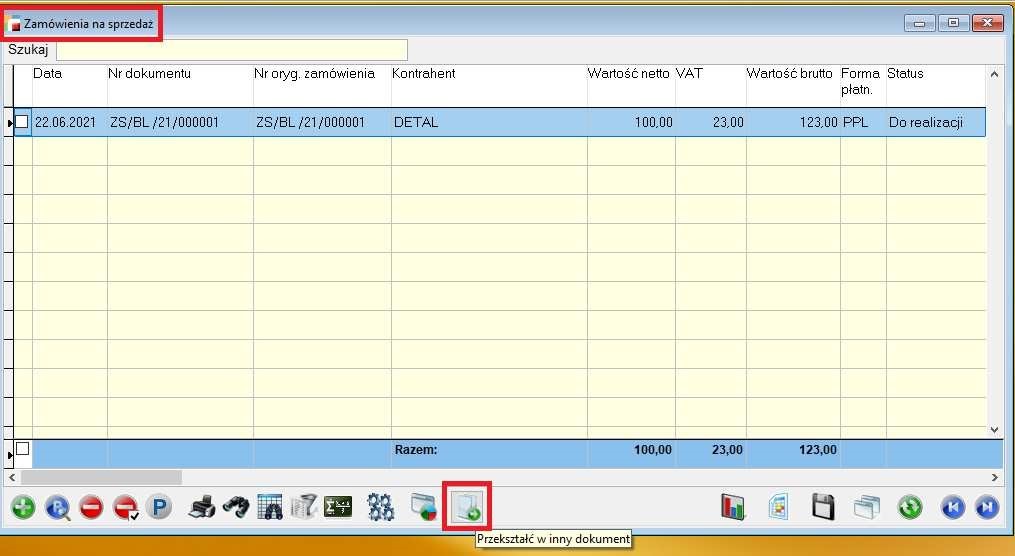This screenshot has width=1015, height=556.
Task: Sort by the Data column header
Action: (47, 73)
